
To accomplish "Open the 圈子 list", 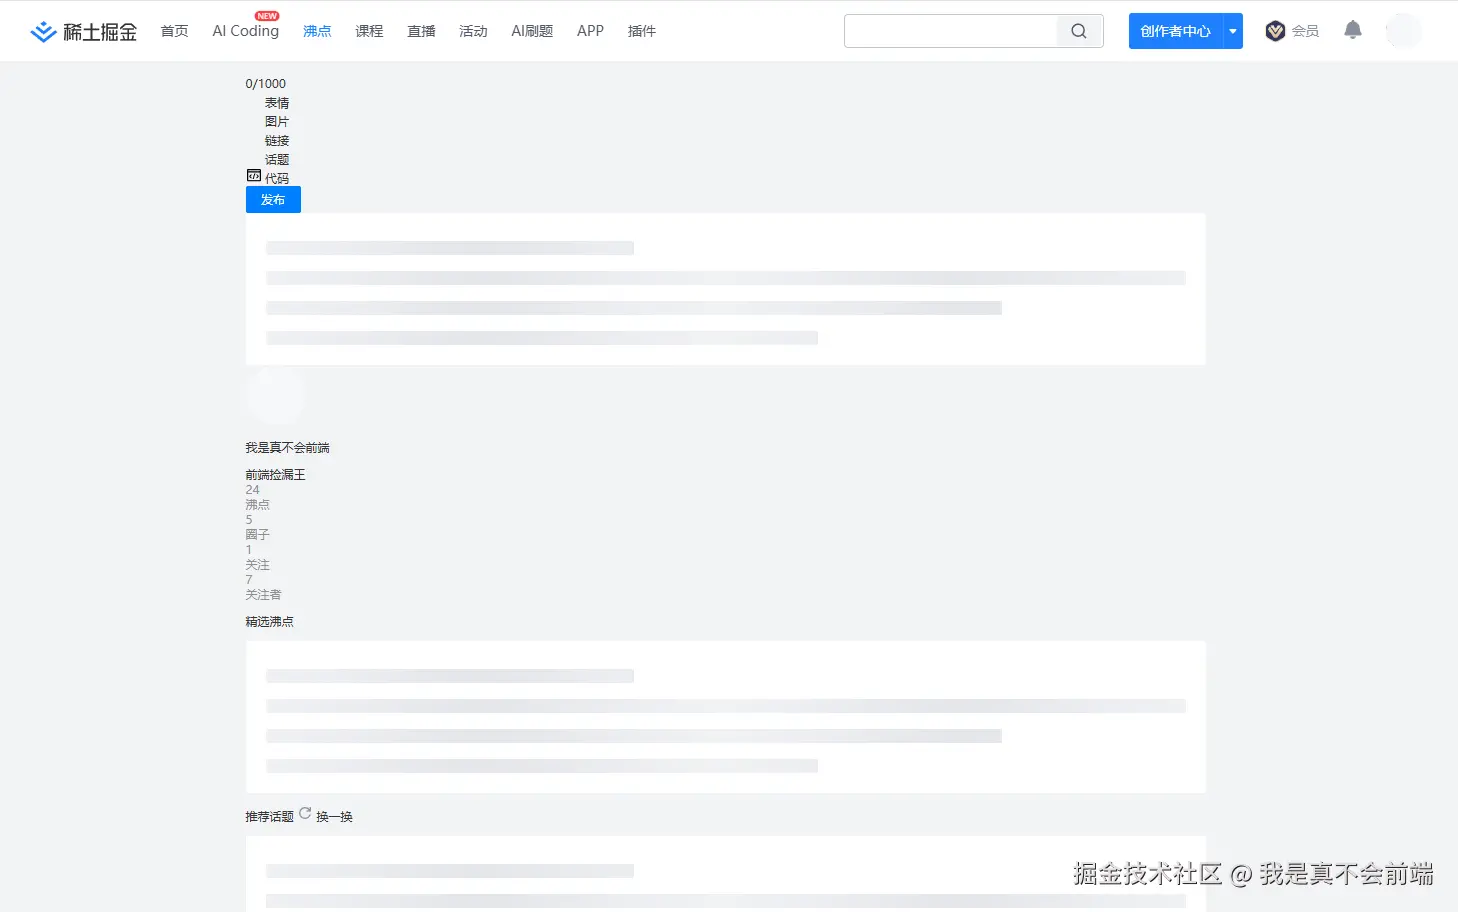I will tap(257, 534).
